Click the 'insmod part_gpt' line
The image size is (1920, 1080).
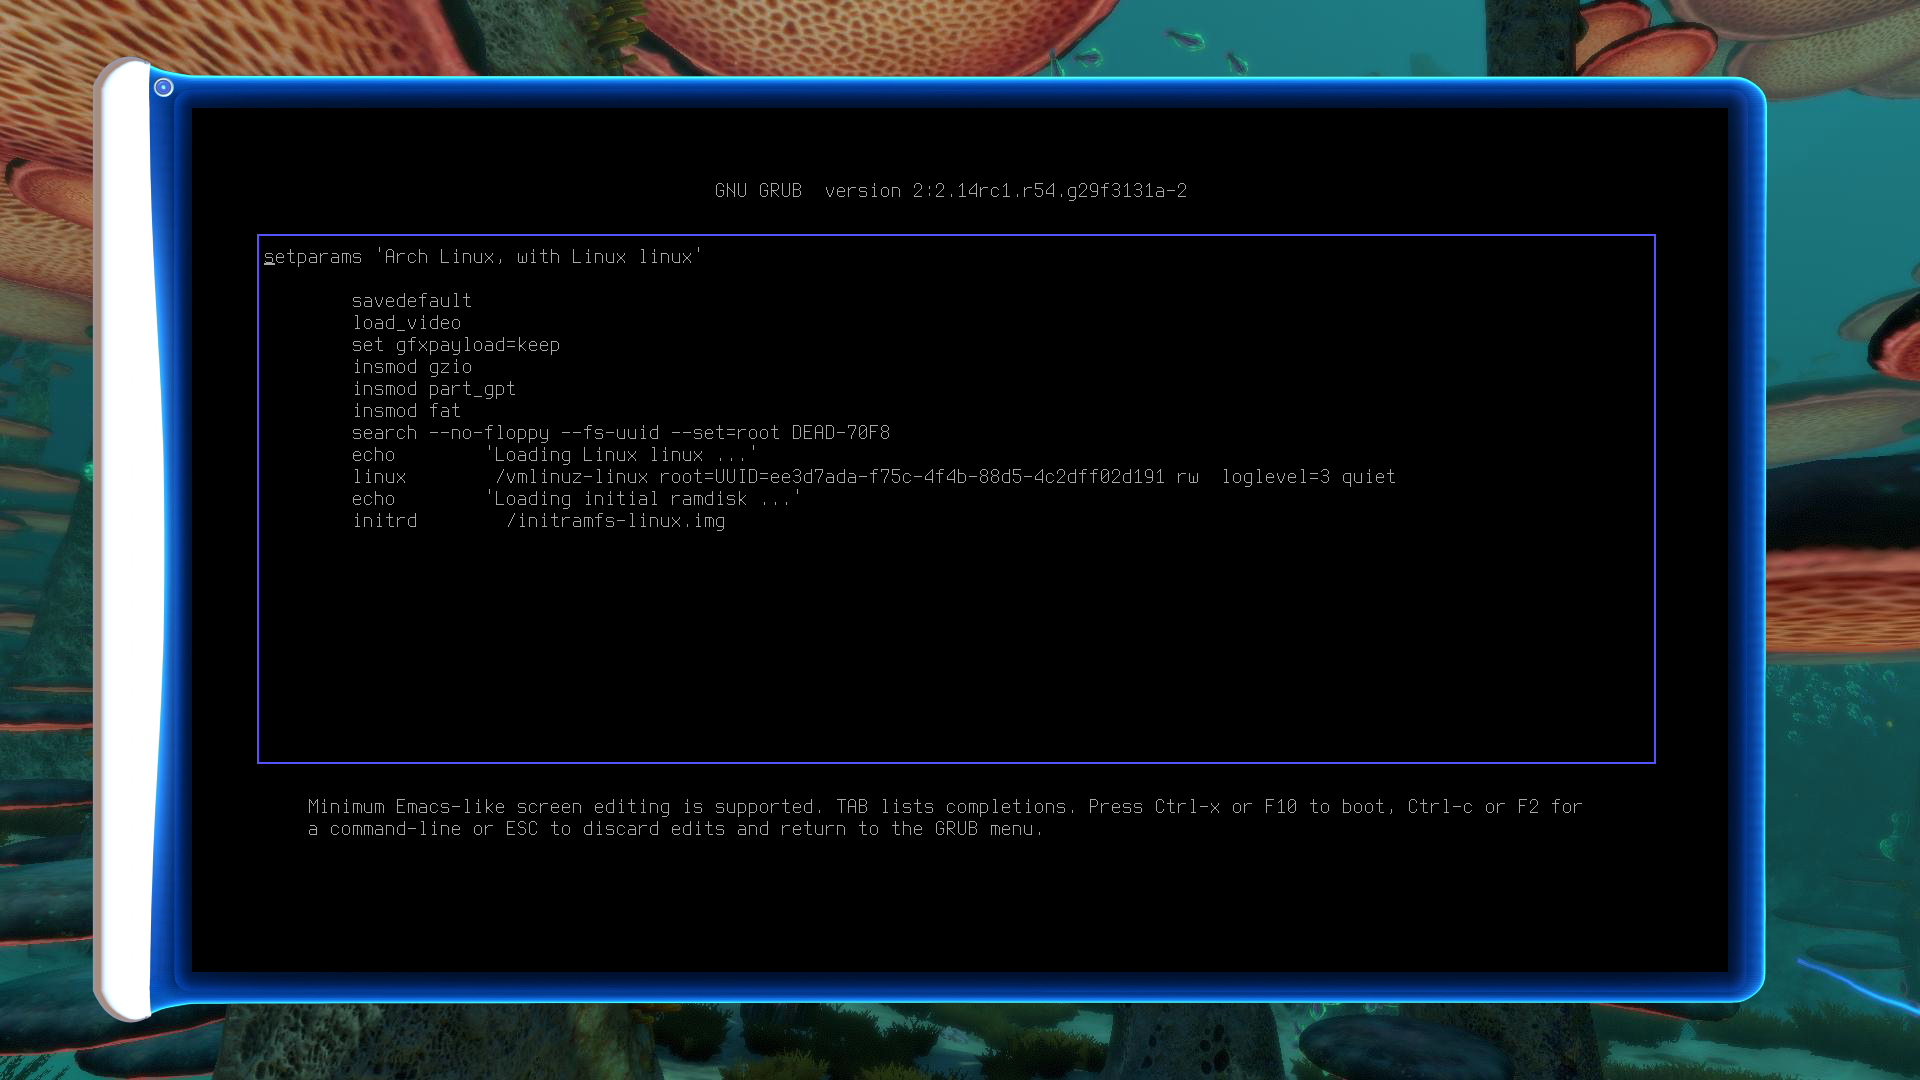(x=433, y=389)
